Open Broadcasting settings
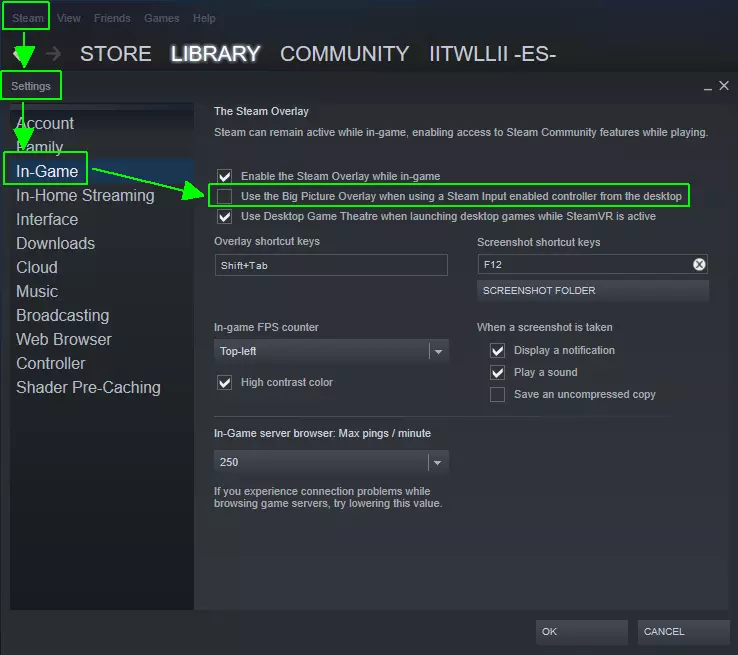738x655 pixels. coord(63,315)
